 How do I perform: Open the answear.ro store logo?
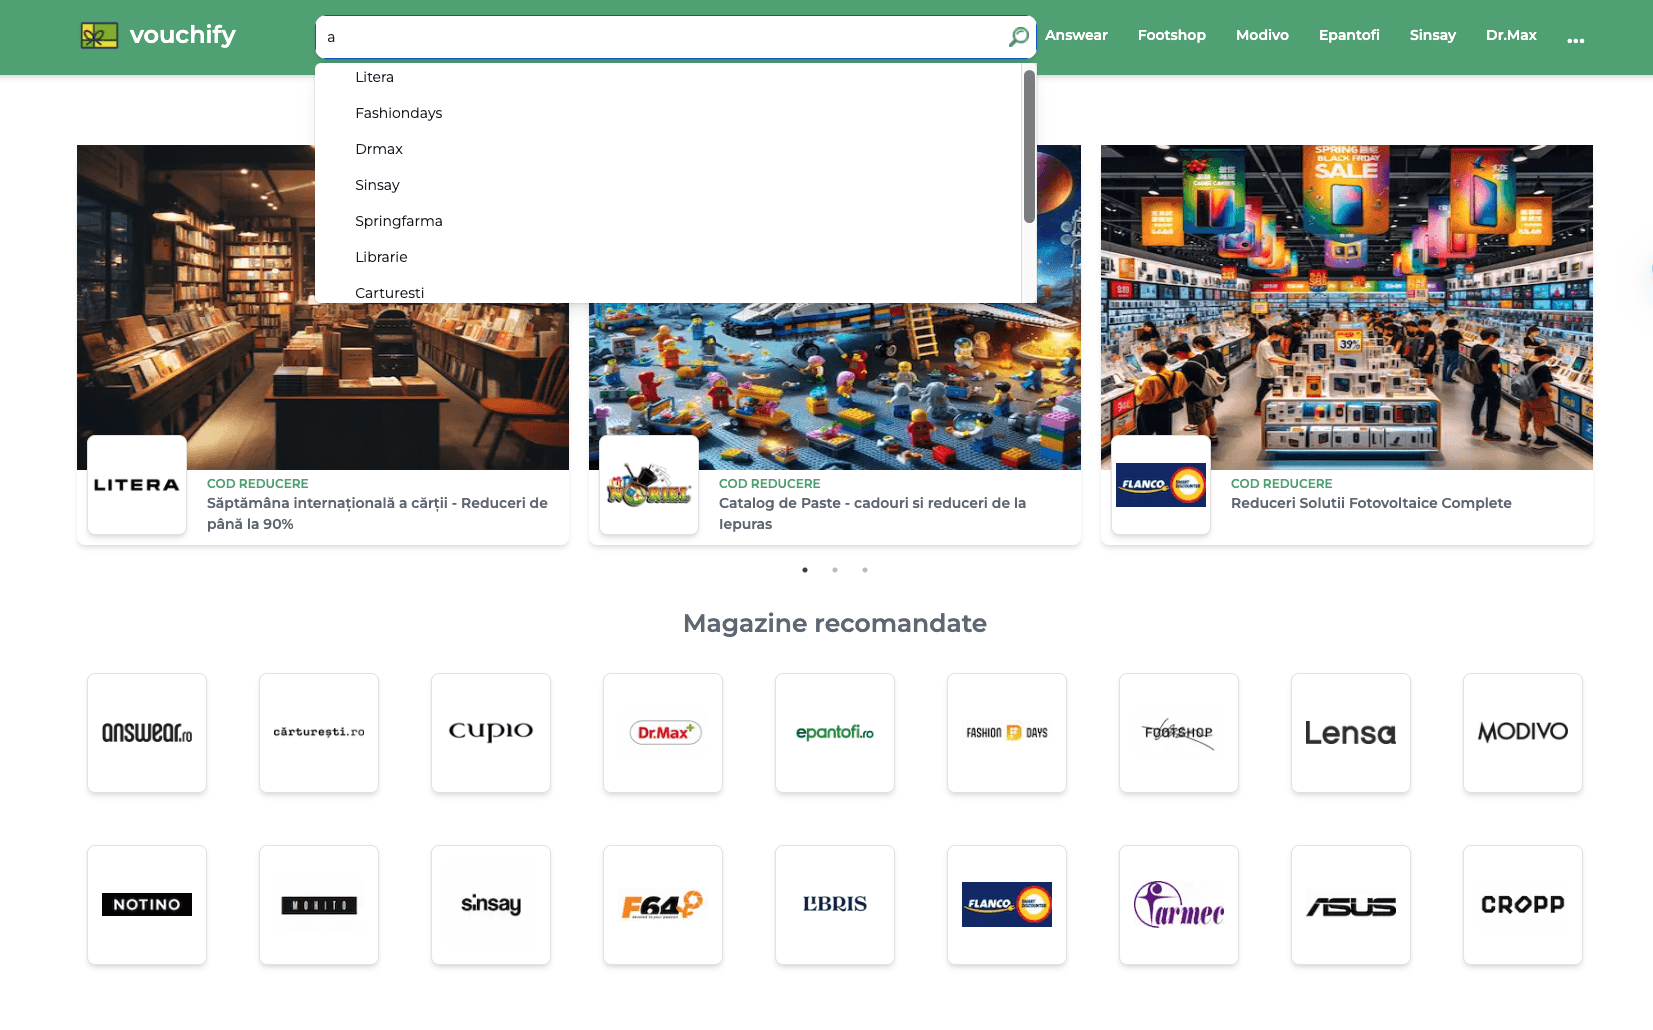pos(147,733)
